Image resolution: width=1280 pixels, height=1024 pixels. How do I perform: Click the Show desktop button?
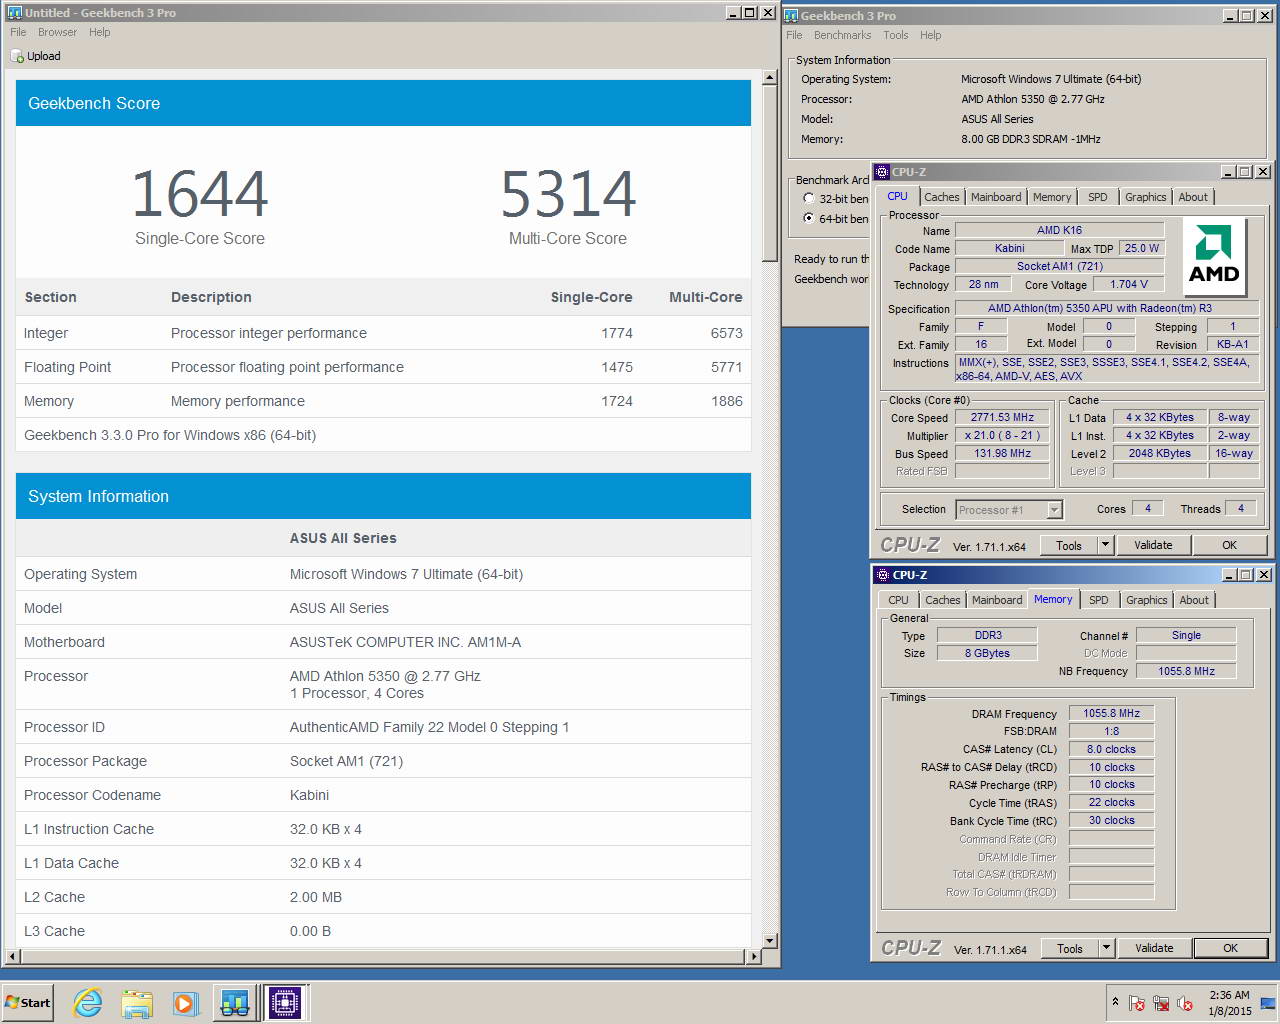[1268, 1003]
